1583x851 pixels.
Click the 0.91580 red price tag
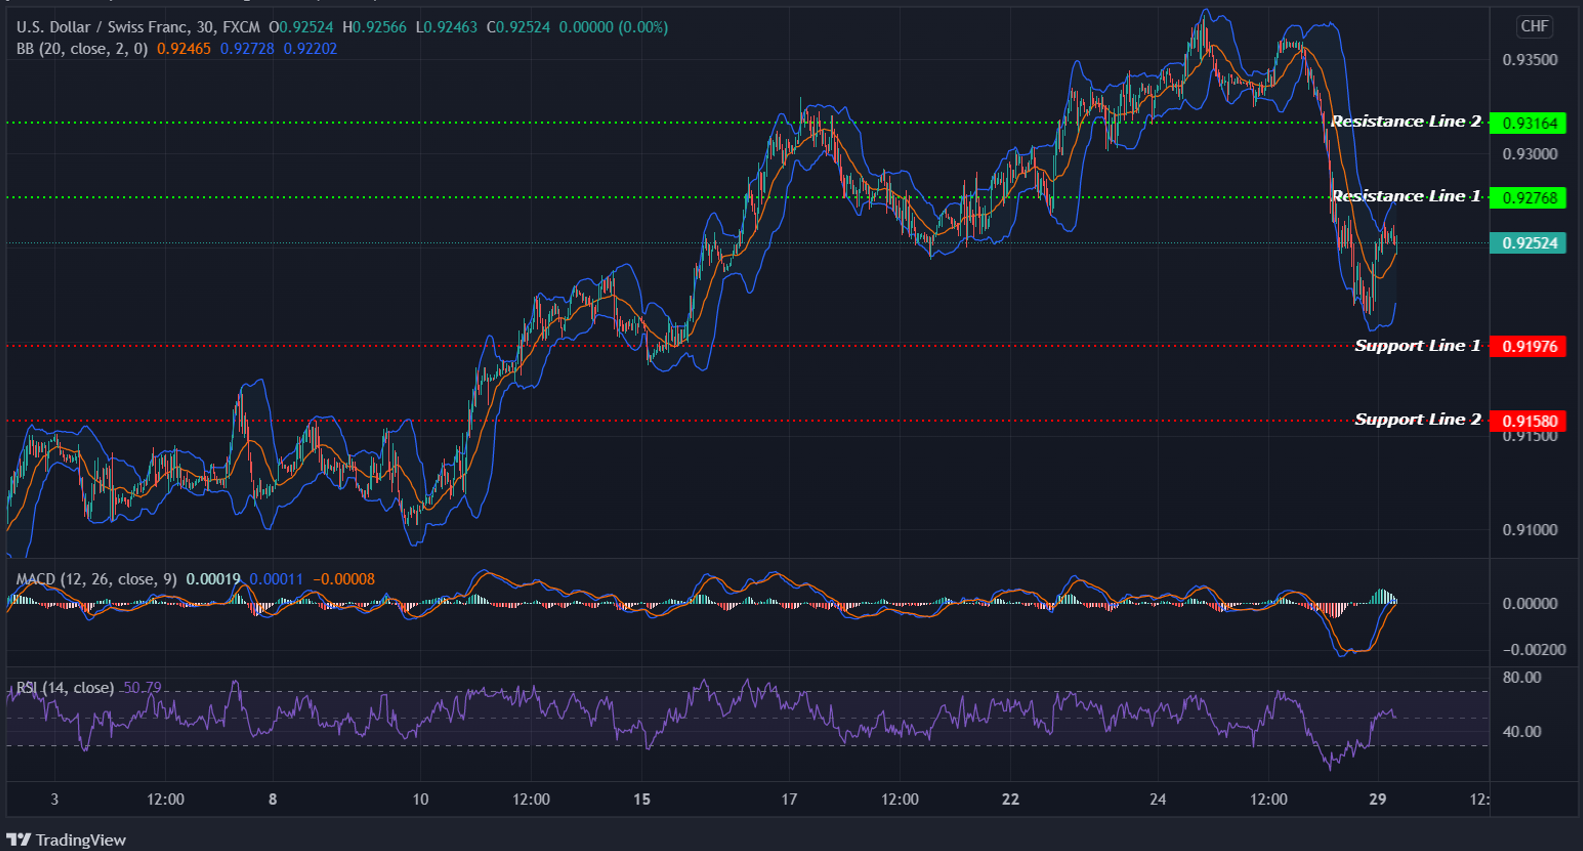coord(1528,421)
